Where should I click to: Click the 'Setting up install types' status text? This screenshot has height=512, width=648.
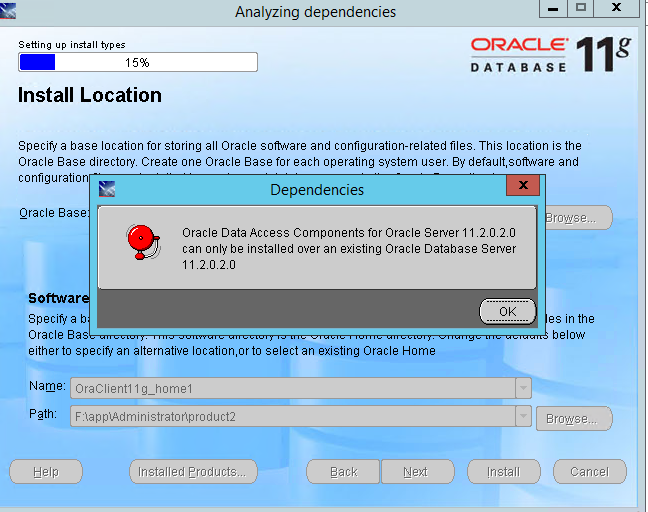[x=72, y=45]
